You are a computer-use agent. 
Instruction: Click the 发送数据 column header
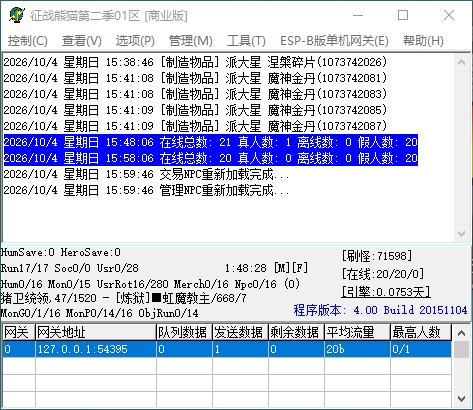240,332
